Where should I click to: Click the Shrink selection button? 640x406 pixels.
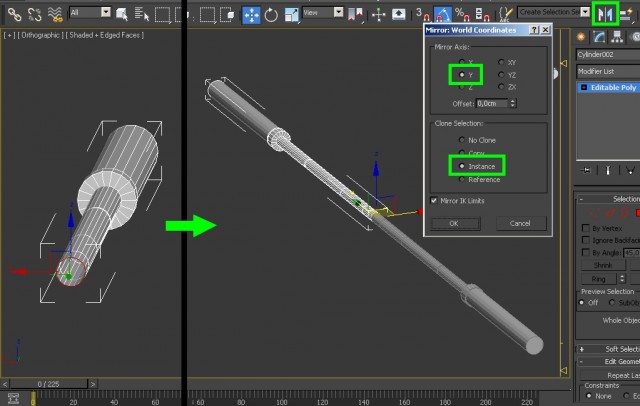602,265
